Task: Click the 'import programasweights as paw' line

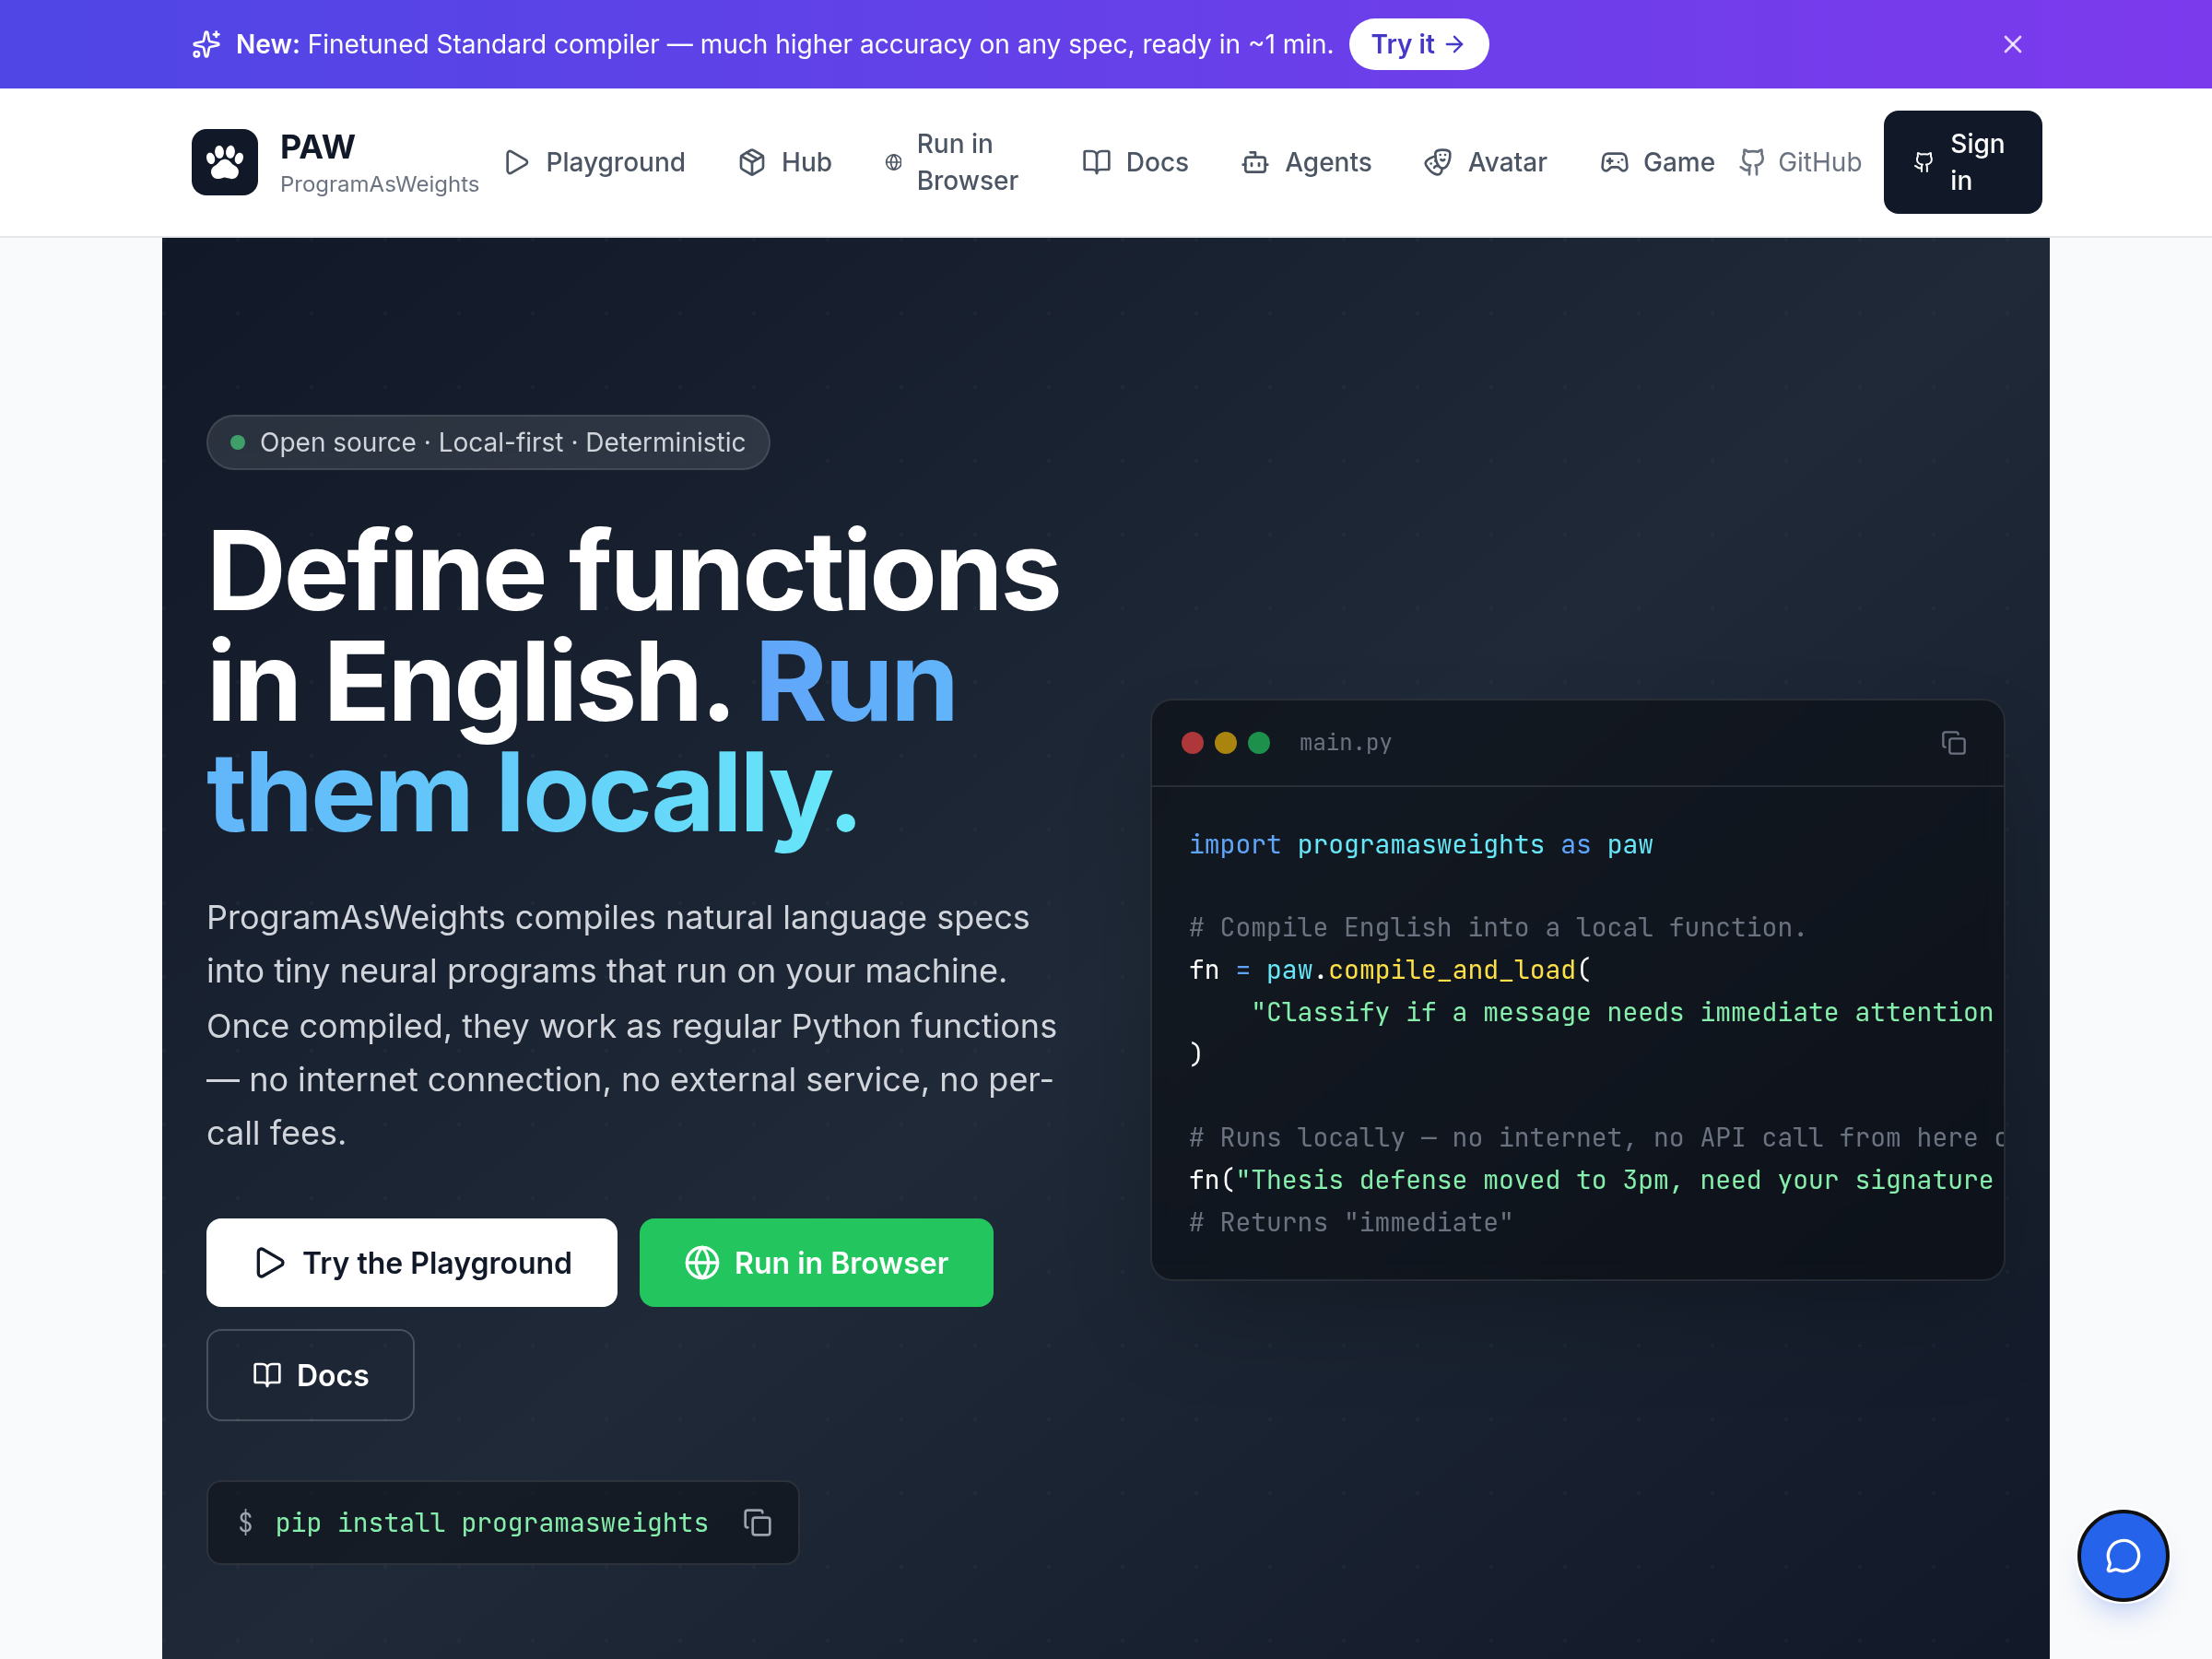Action: [1420, 844]
